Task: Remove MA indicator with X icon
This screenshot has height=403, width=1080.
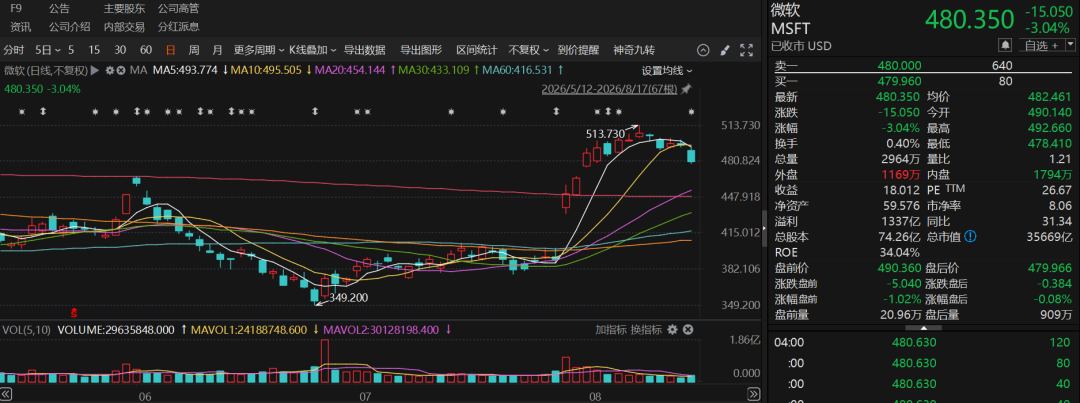Action: 121,70
